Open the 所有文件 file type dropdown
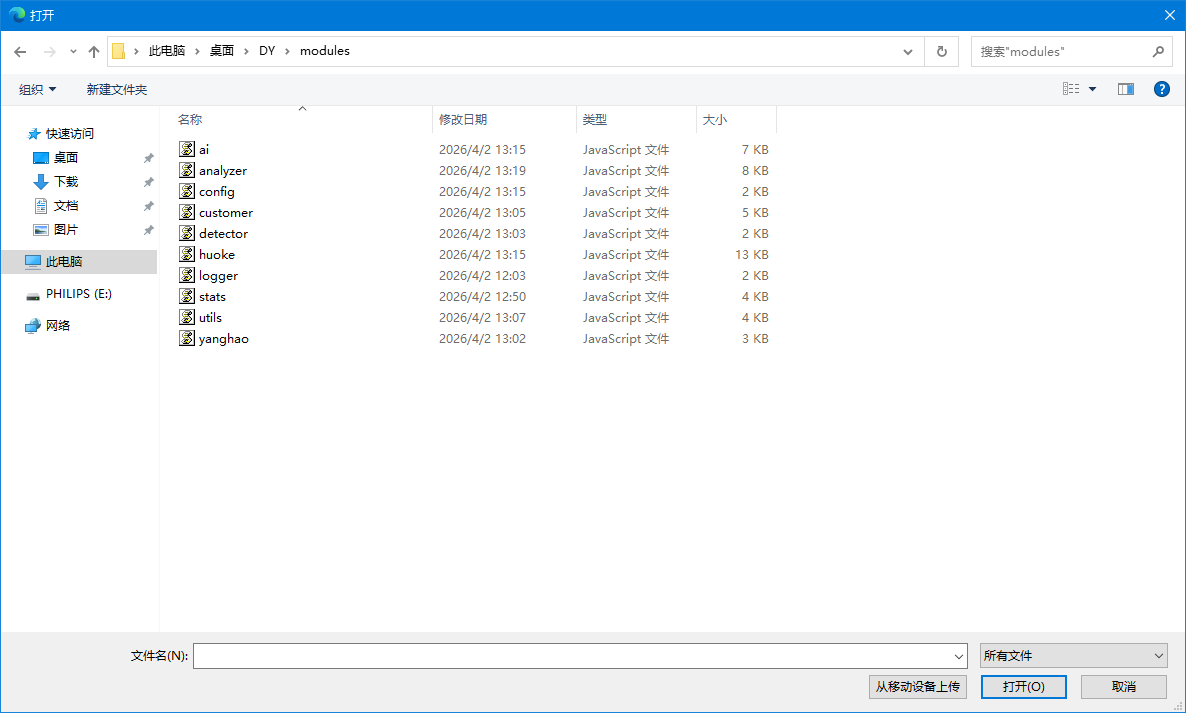The image size is (1186, 713). (1073, 656)
